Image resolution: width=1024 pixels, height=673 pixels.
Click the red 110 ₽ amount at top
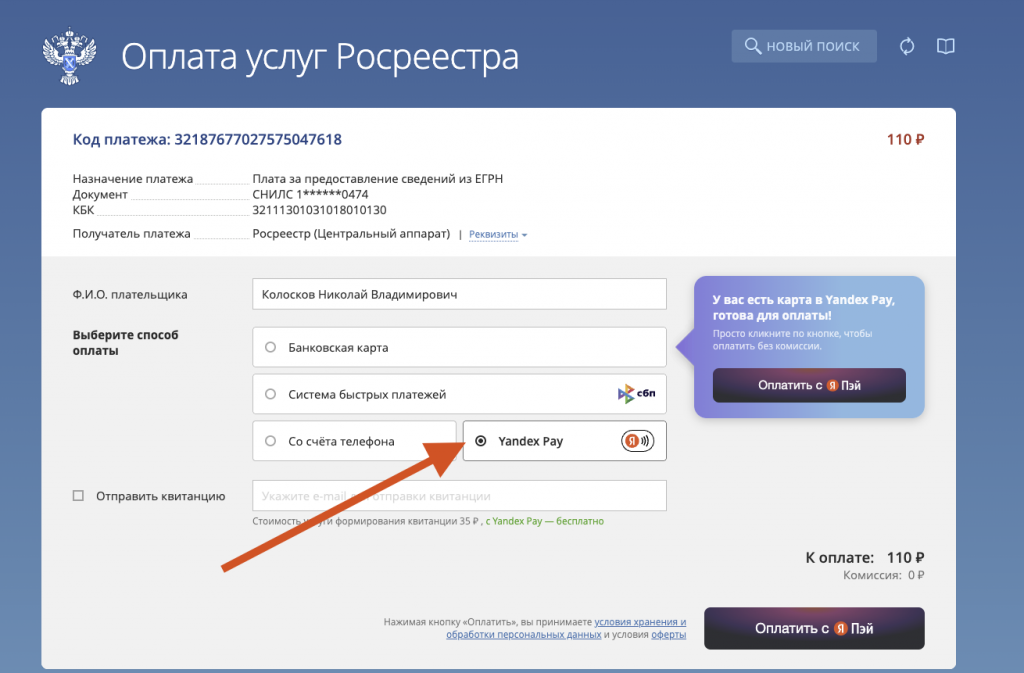(x=905, y=140)
